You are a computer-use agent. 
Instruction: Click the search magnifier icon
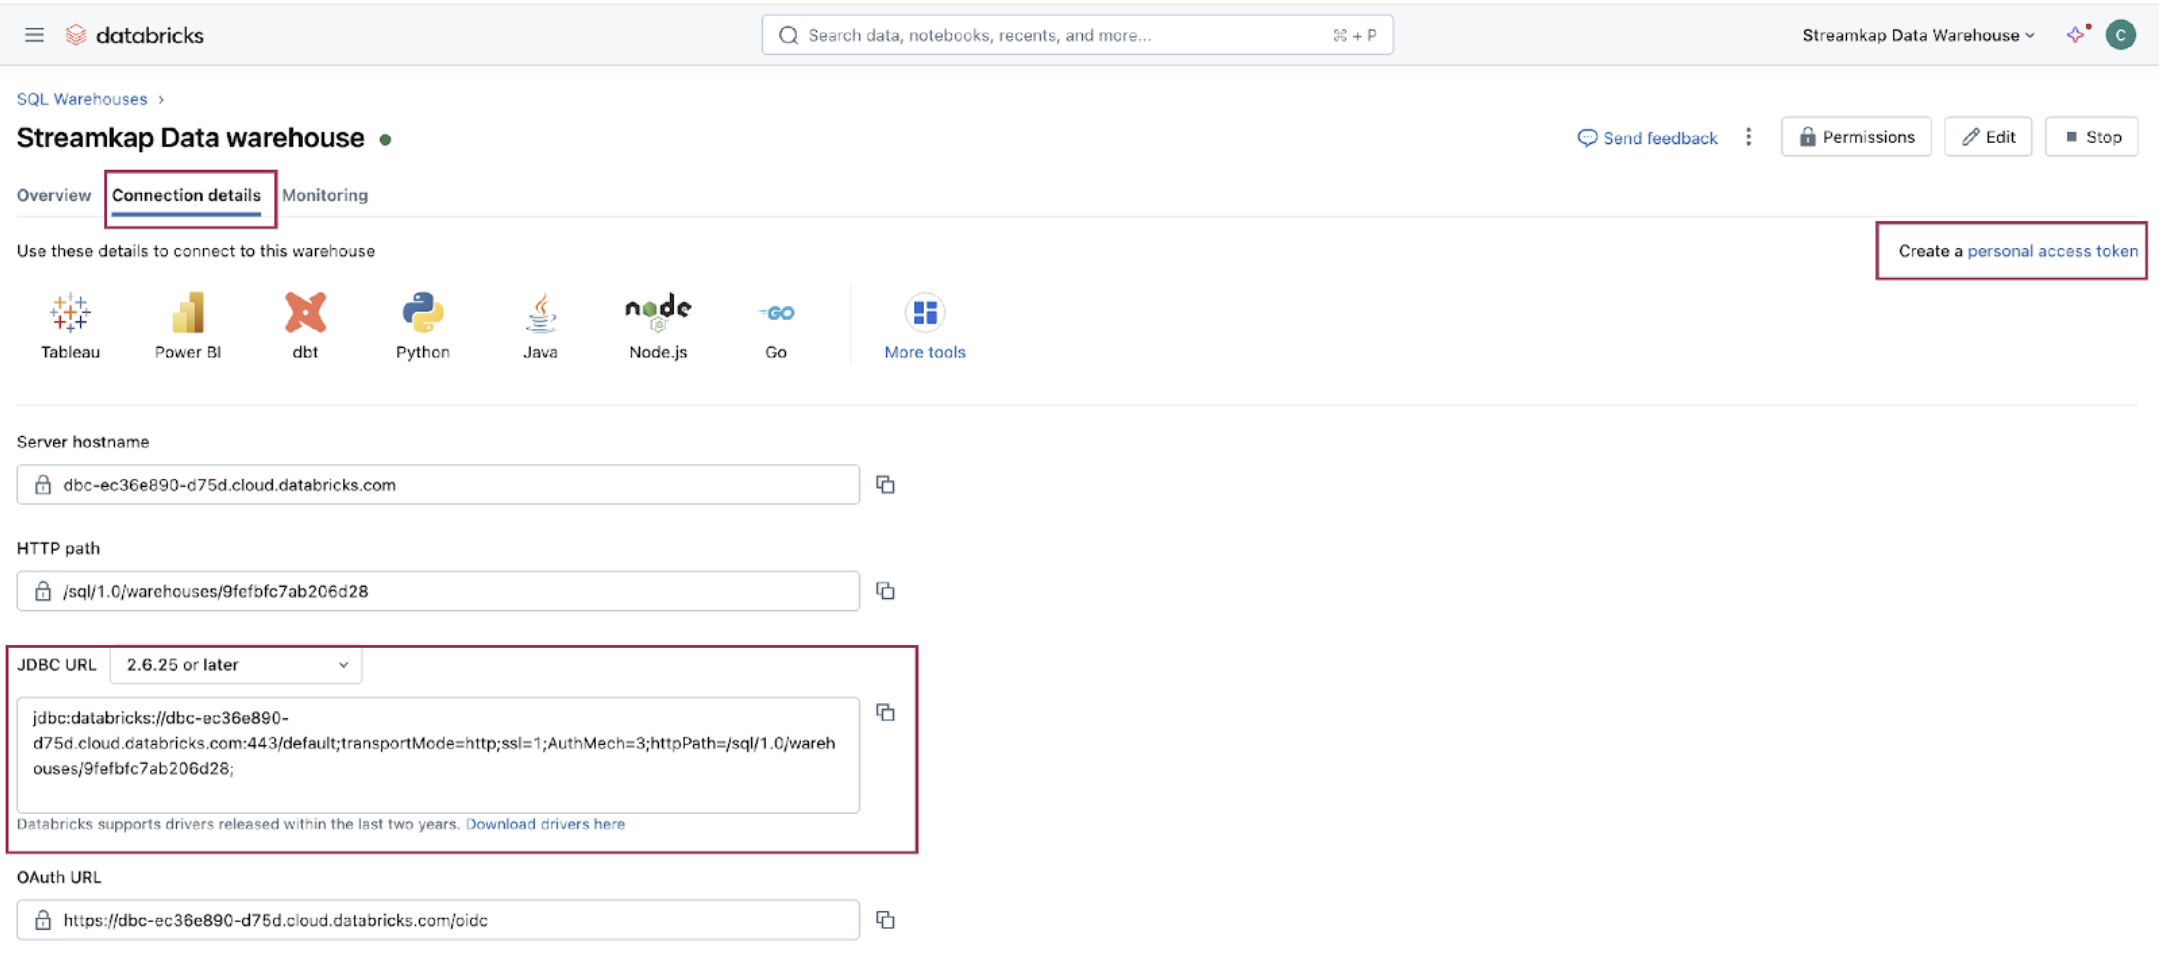click(788, 35)
